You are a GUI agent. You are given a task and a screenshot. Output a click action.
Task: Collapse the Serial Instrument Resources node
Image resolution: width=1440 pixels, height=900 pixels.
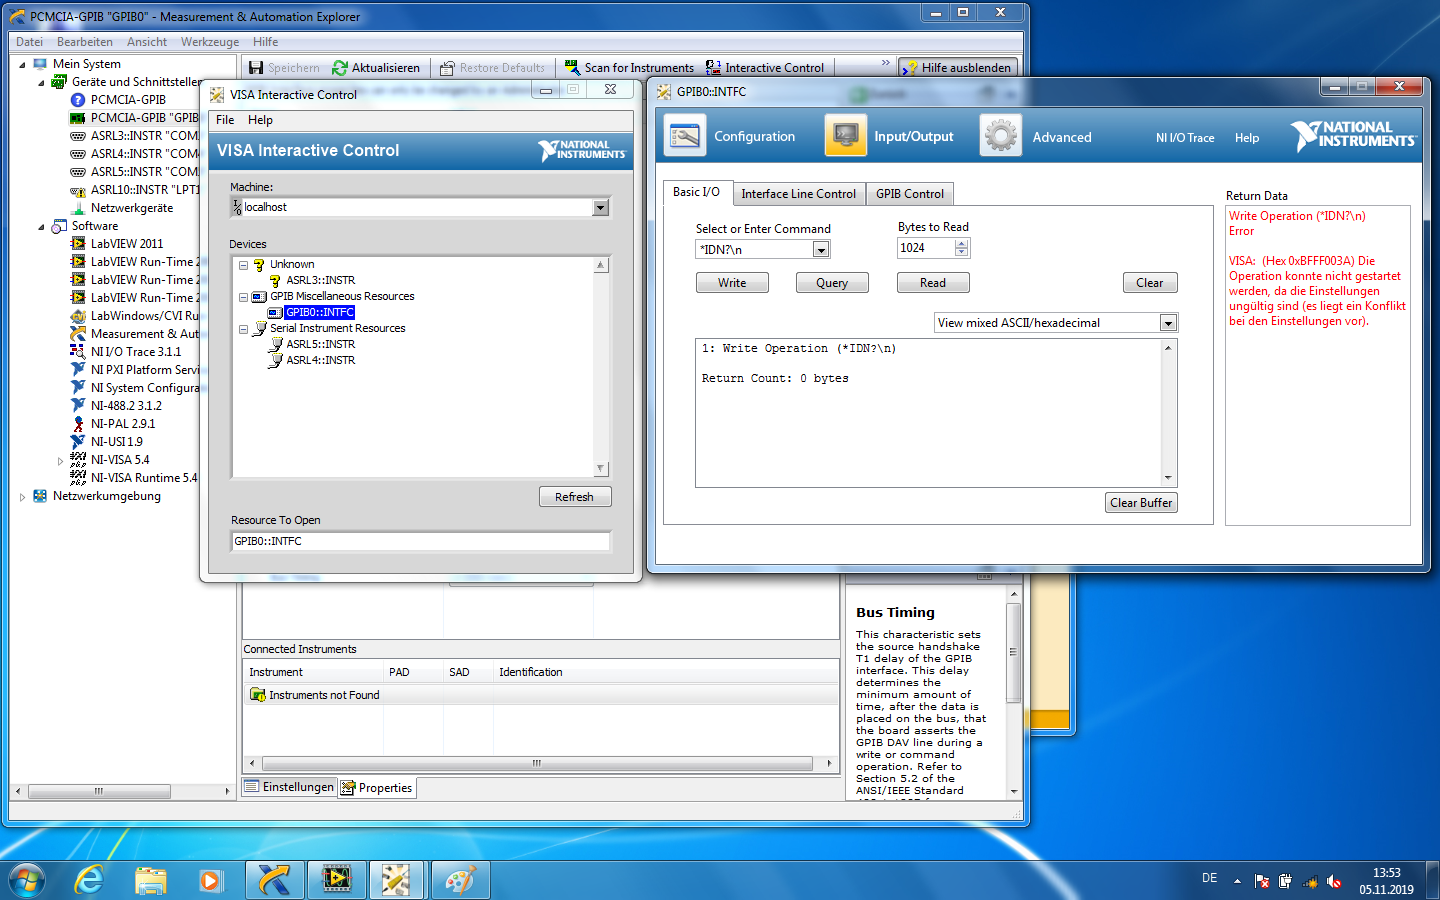tap(243, 329)
